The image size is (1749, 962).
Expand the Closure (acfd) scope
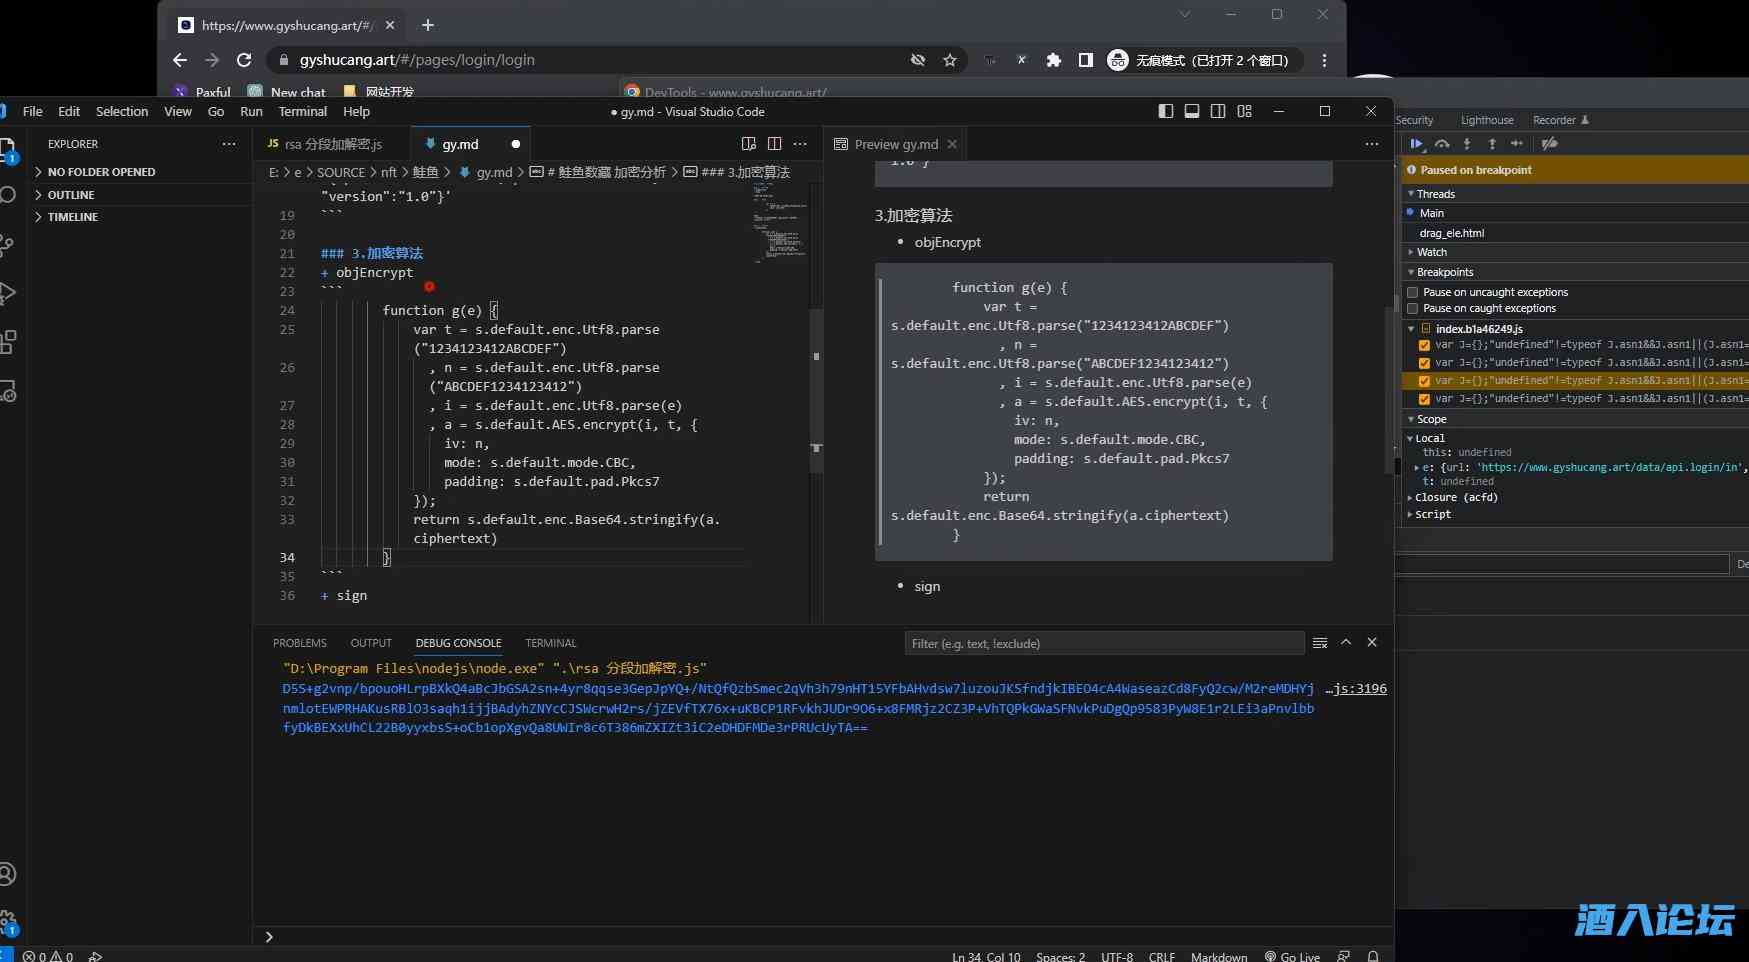click(x=1455, y=497)
